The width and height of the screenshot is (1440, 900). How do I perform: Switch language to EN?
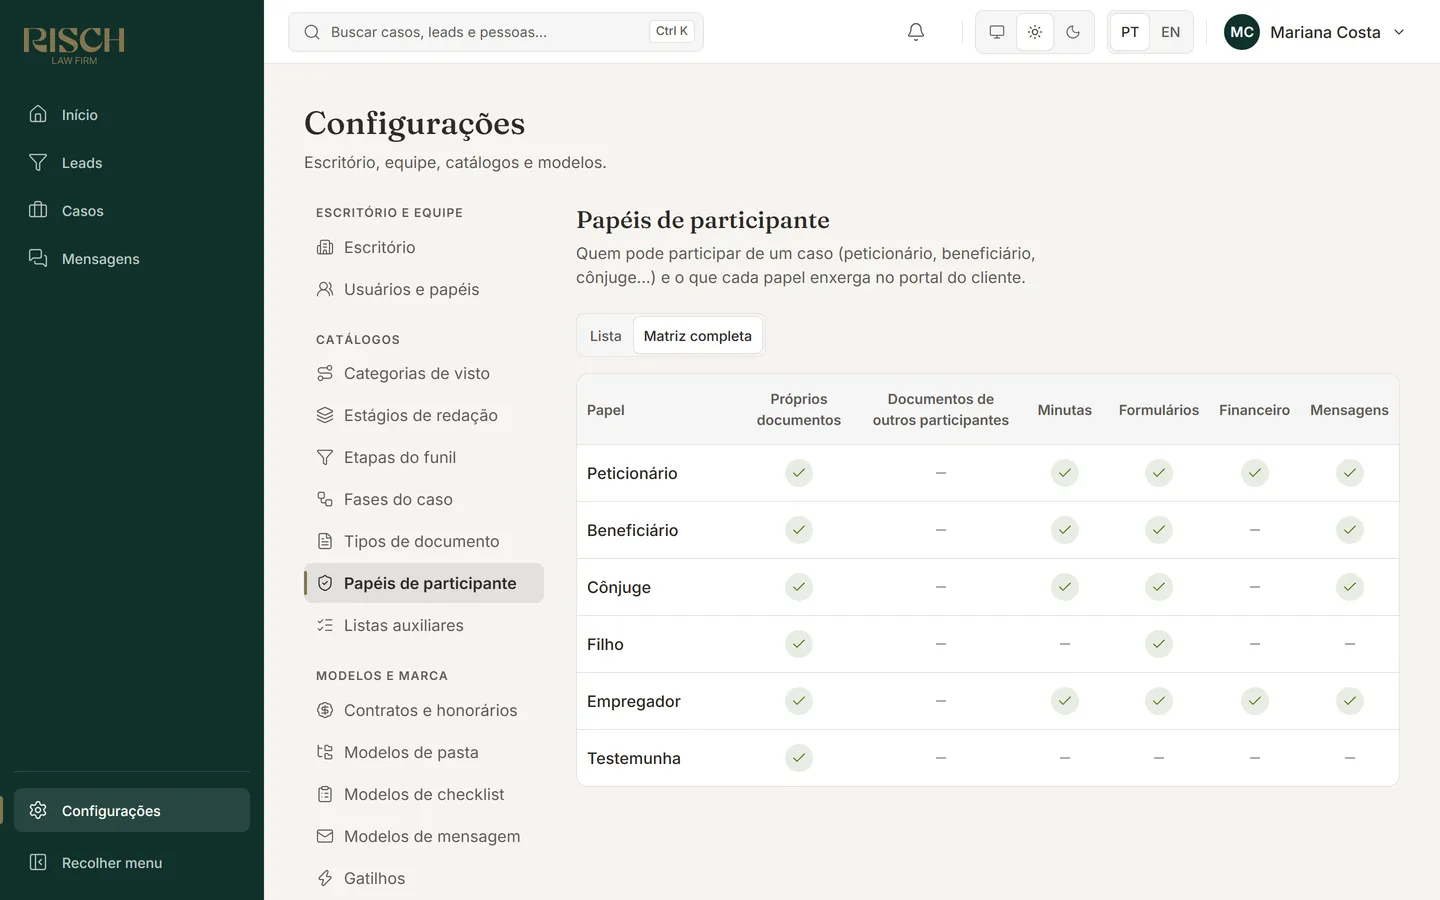(1170, 32)
